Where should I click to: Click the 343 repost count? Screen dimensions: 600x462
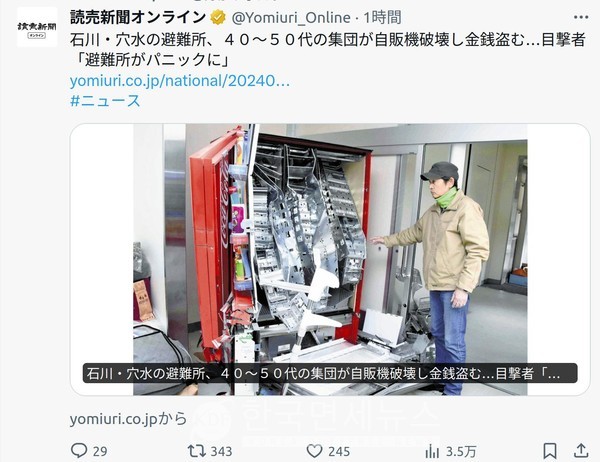[222, 451]
